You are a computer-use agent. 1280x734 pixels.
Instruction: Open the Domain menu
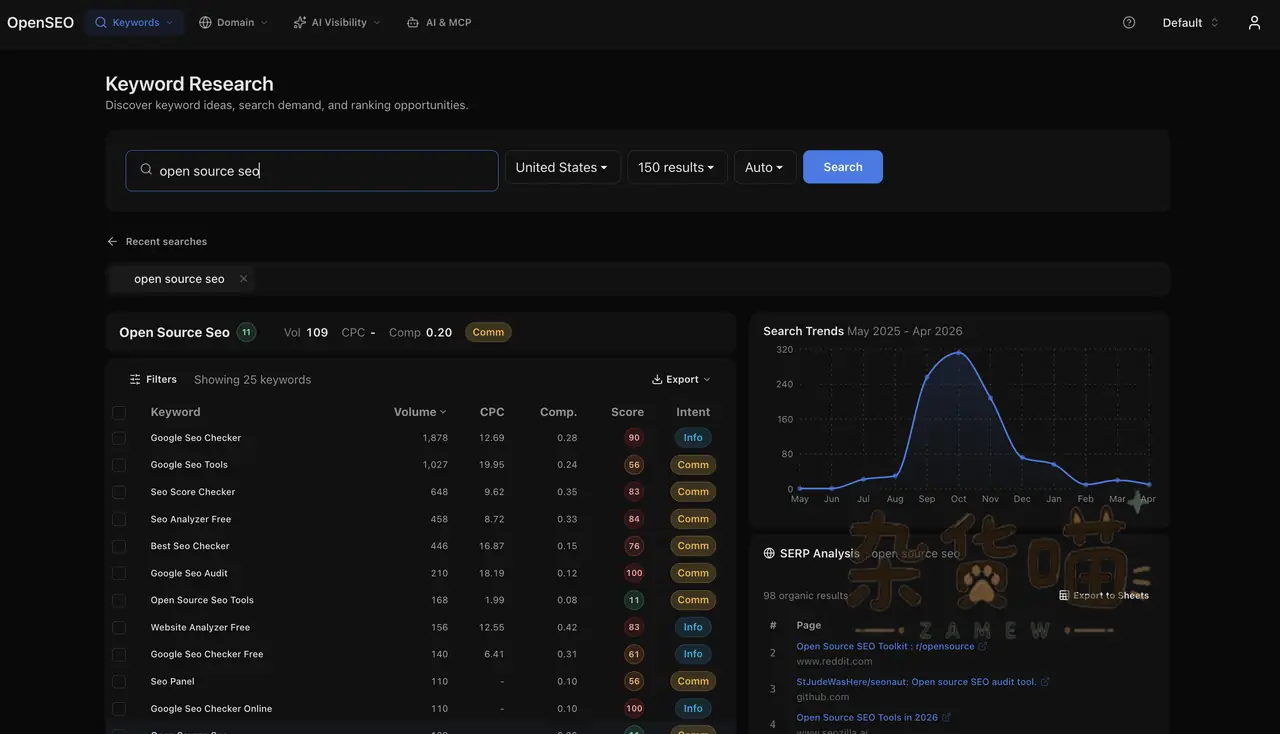[x=234, y=22]
